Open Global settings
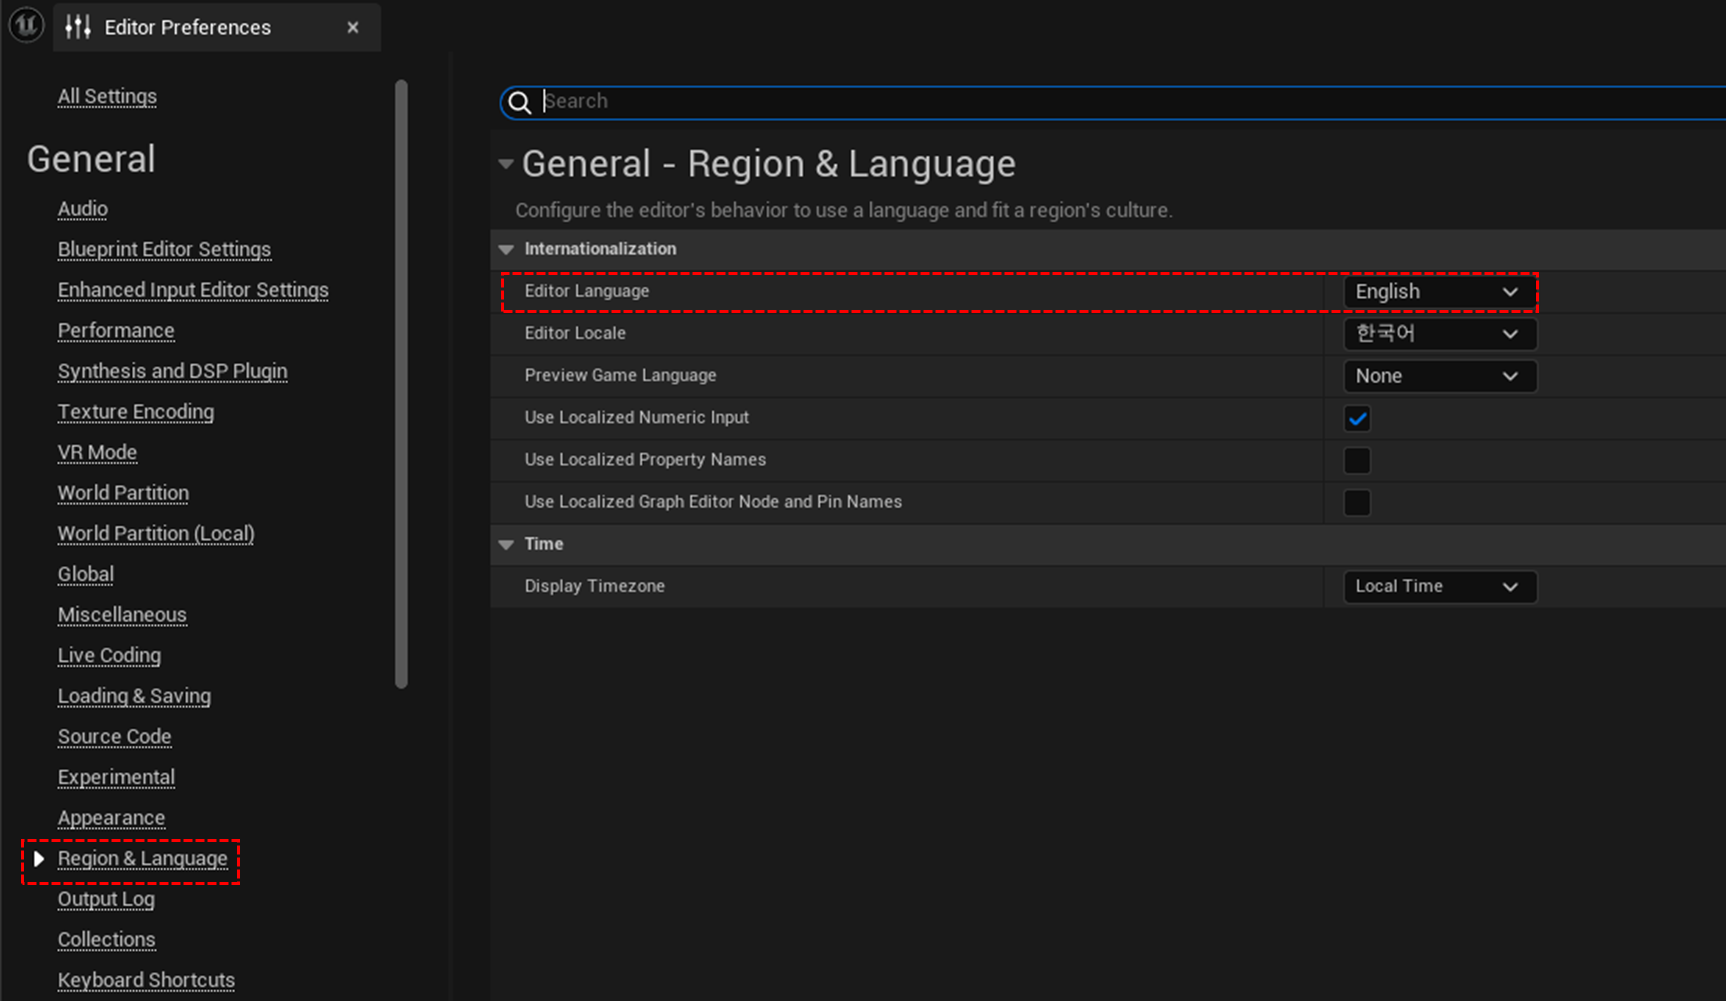The width and height of the screenshot is (1726, 1001). tap(85, 574)
